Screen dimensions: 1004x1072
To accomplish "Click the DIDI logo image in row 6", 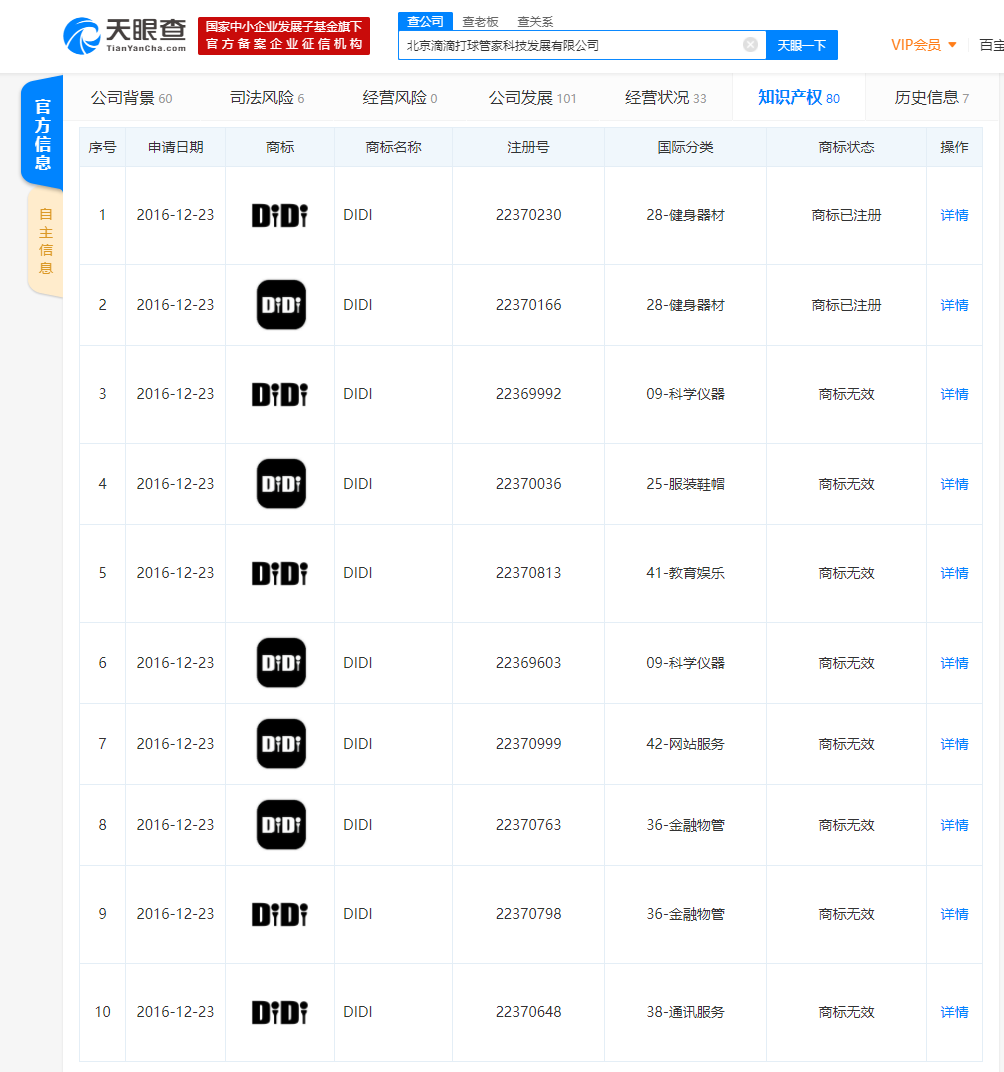I will pos(281,663).
